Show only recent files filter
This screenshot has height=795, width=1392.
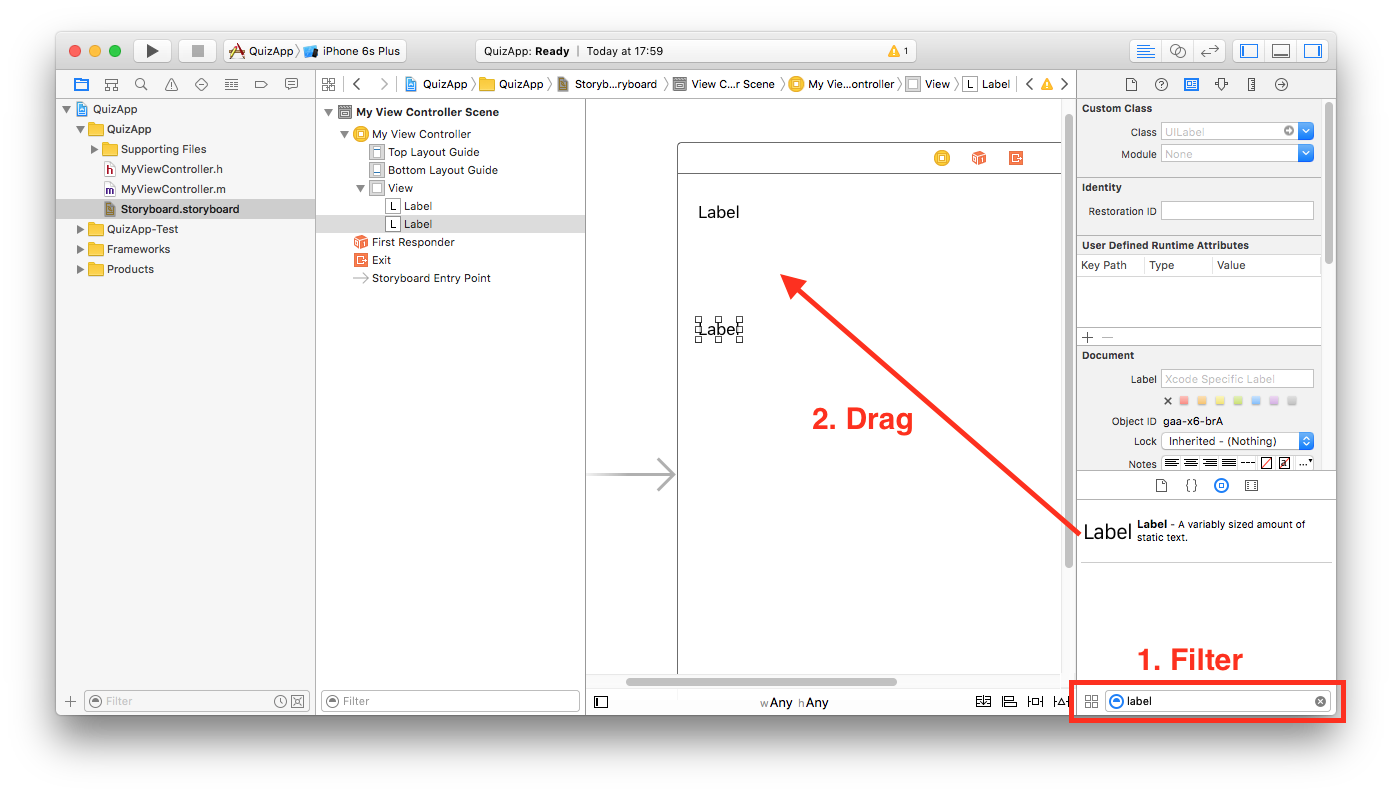click(x=281, y=701)
